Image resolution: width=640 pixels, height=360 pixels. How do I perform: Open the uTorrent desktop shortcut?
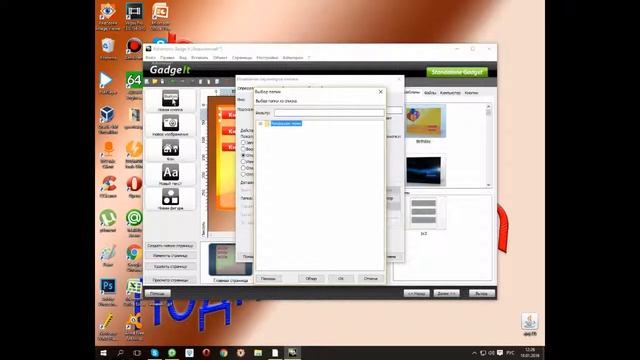[108, 221]
